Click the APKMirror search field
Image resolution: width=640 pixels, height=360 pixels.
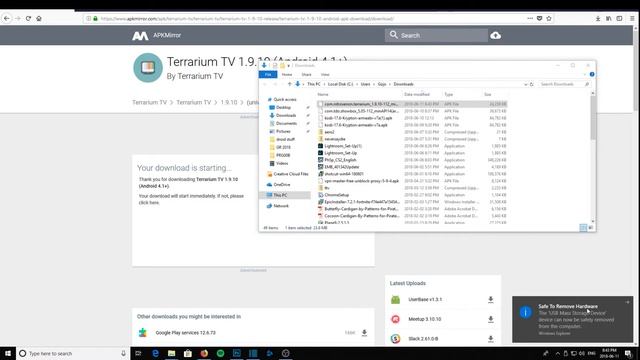click(x=436, y=36)
